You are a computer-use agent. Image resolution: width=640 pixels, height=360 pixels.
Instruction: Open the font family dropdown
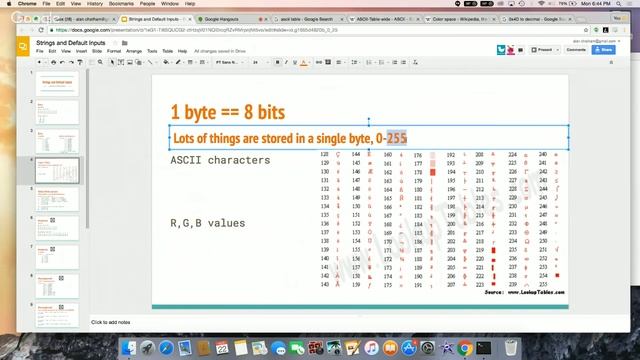[230, 62]
